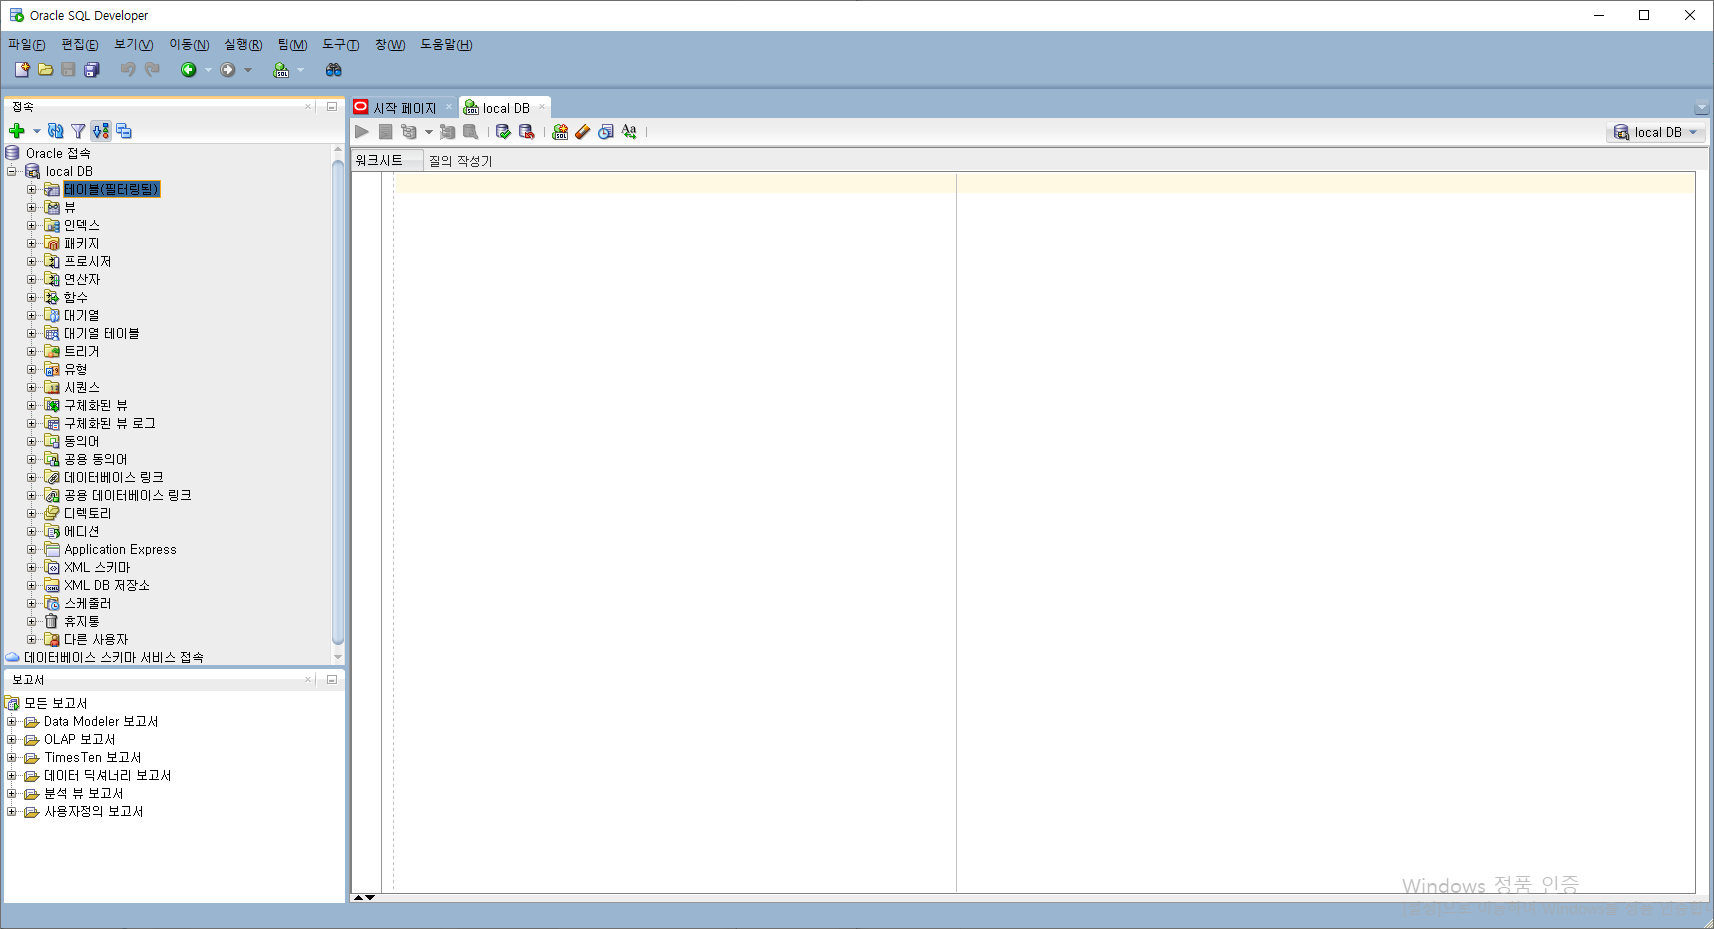Image resolution: width=1714 pixels, height=929 pixels.
Task: Create a new file with the New icon
Action: point(22,70)
